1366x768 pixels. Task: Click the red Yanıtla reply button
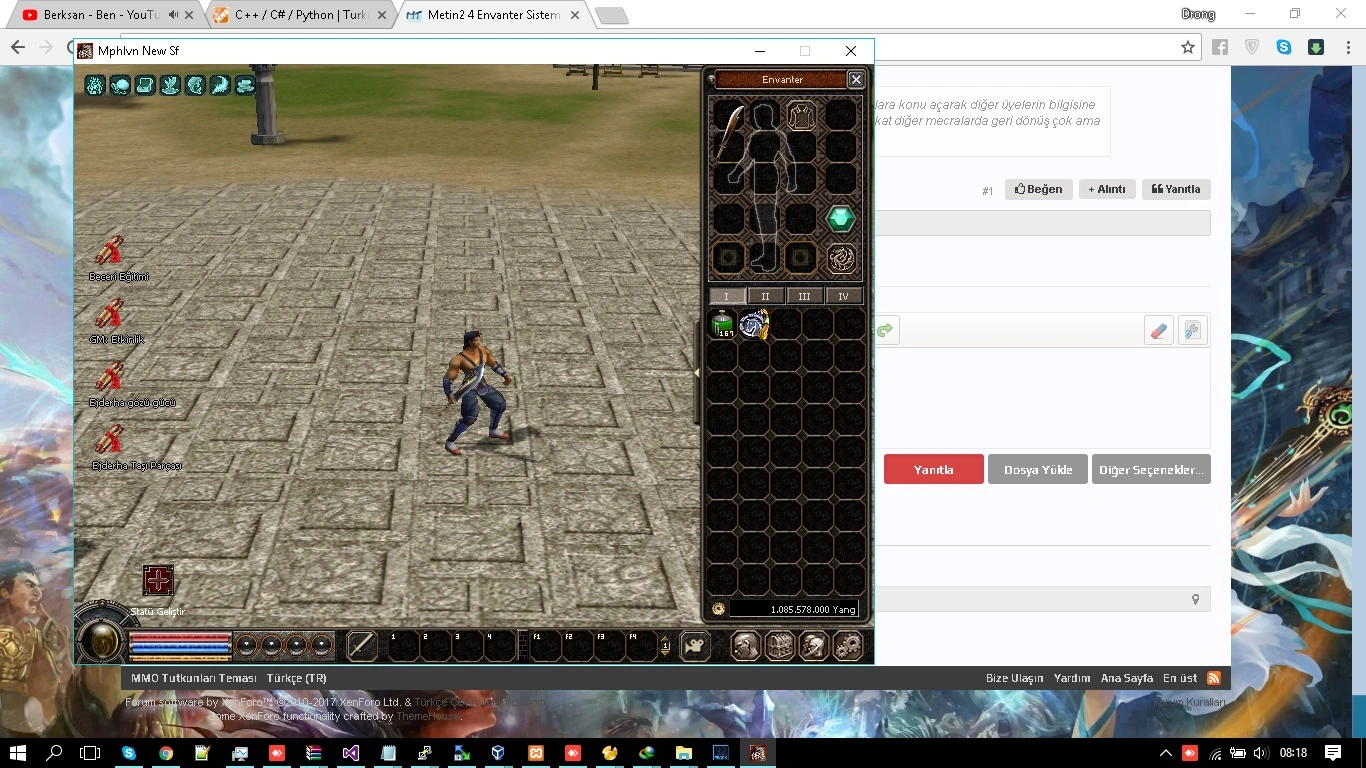pyautogui.click(x=934, y=469)
